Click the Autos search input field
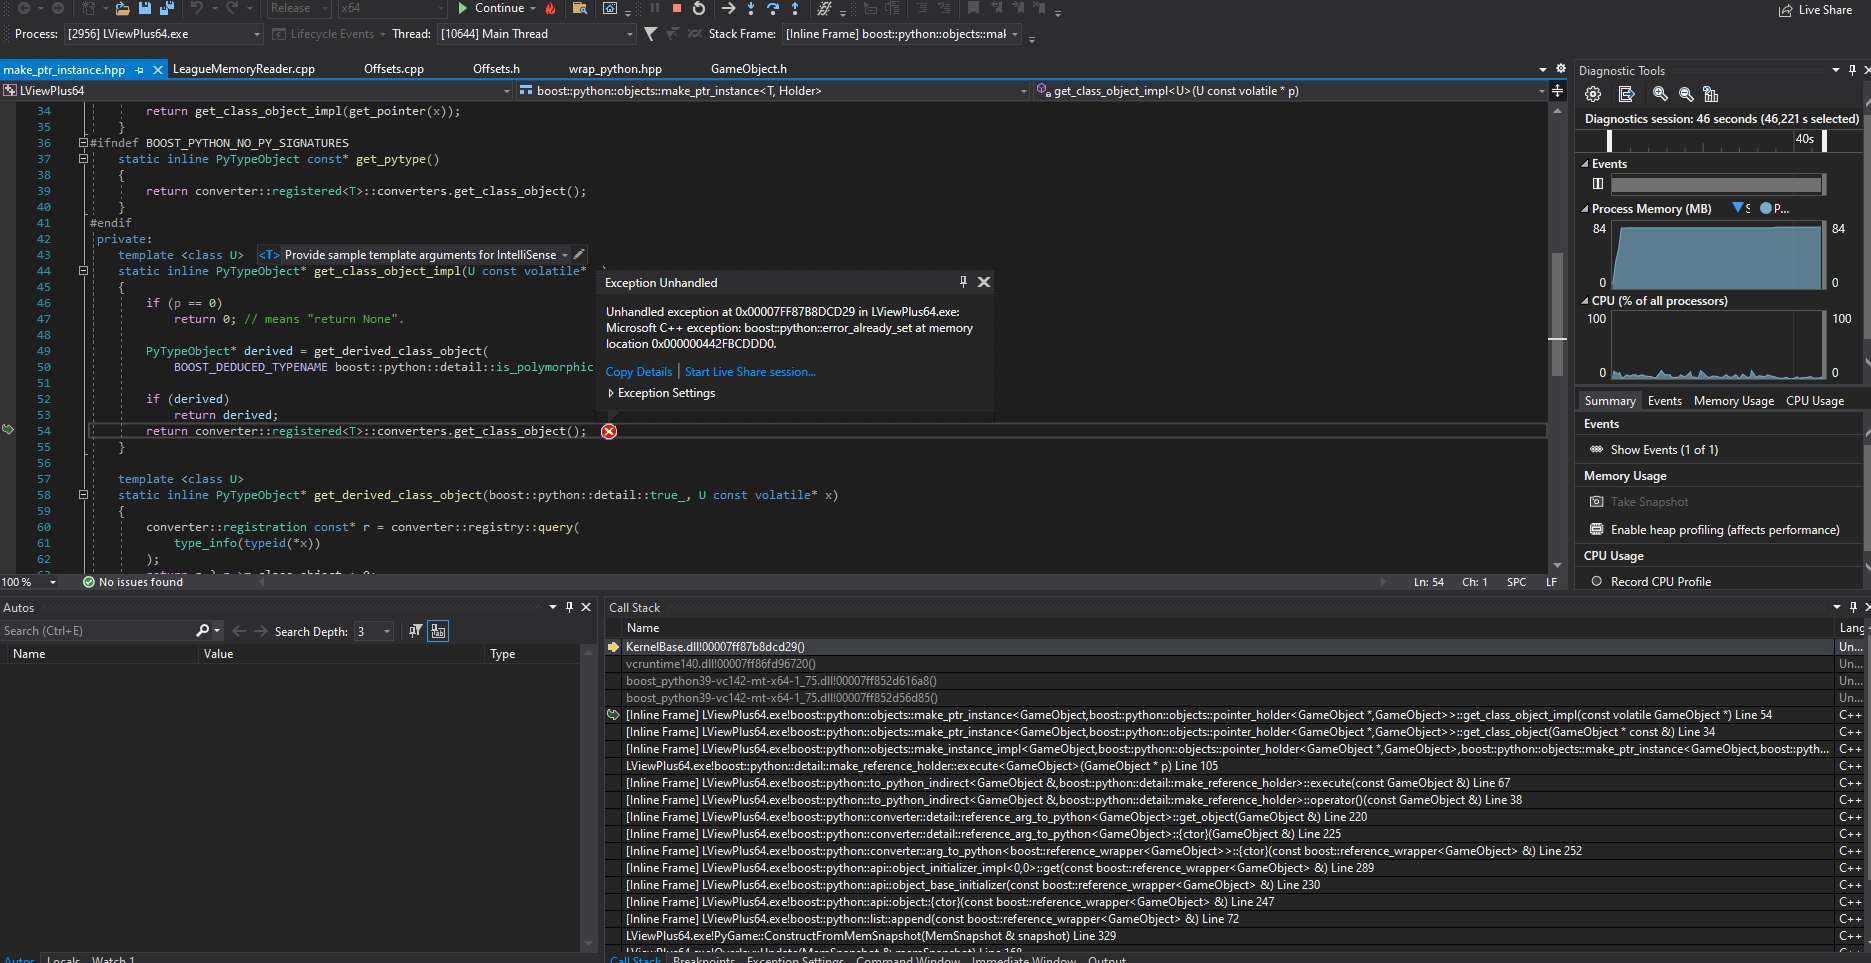 pos(98,631)
